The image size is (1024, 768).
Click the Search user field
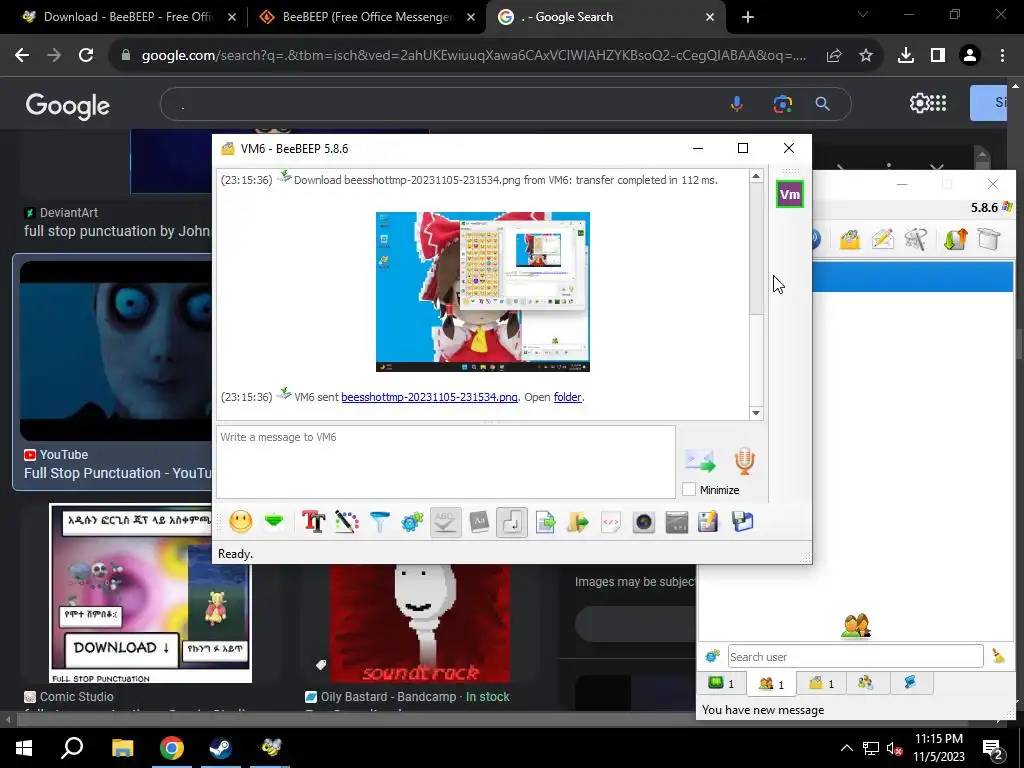coord(855,656)
